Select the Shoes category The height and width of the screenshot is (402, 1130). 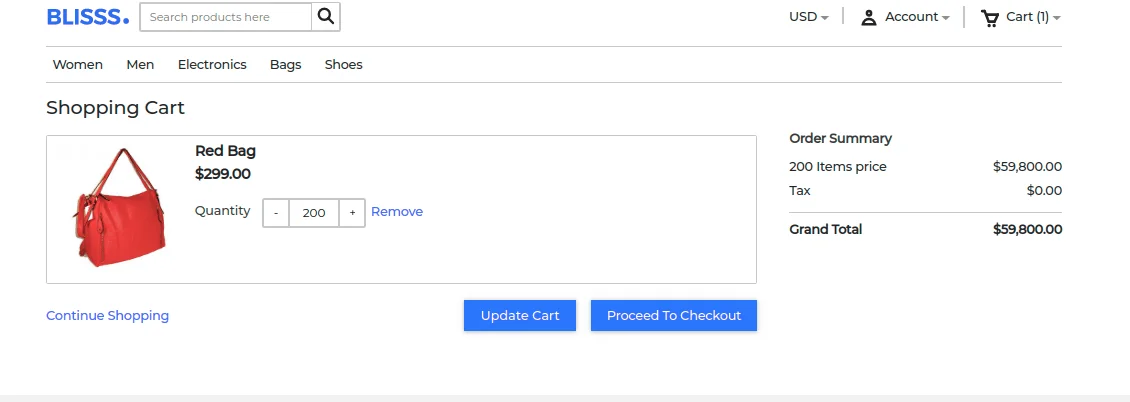pyautogui.click(x=343, y=65)
